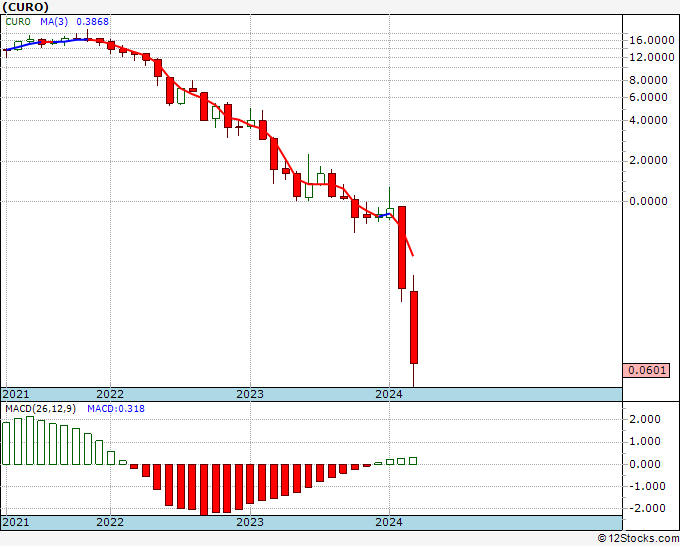
Task: Click the highlighted 0.0601 last price tag
Action: click(x=646, y=370)
